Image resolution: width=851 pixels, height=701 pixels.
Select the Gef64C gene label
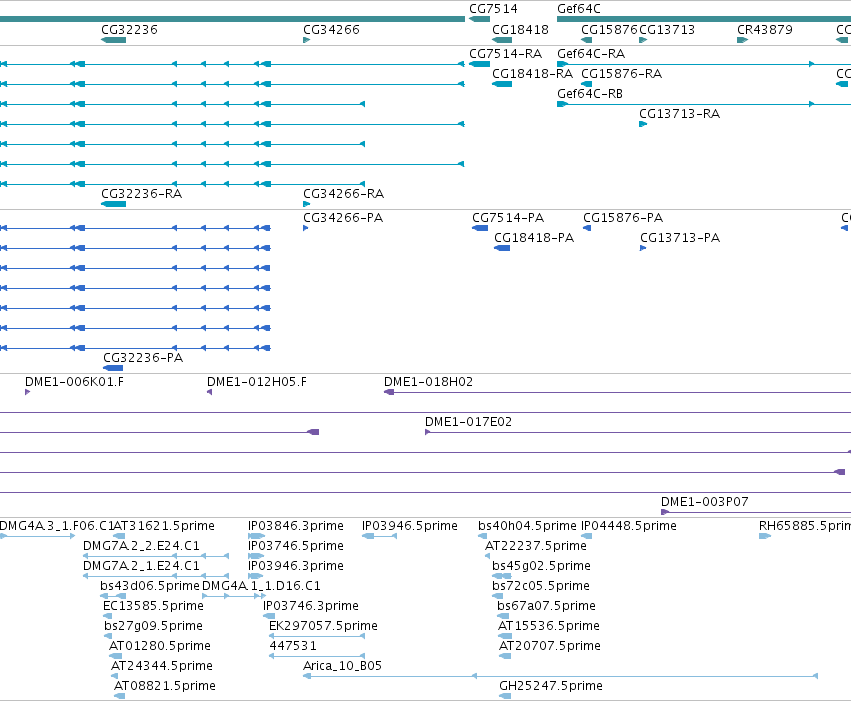579,9
